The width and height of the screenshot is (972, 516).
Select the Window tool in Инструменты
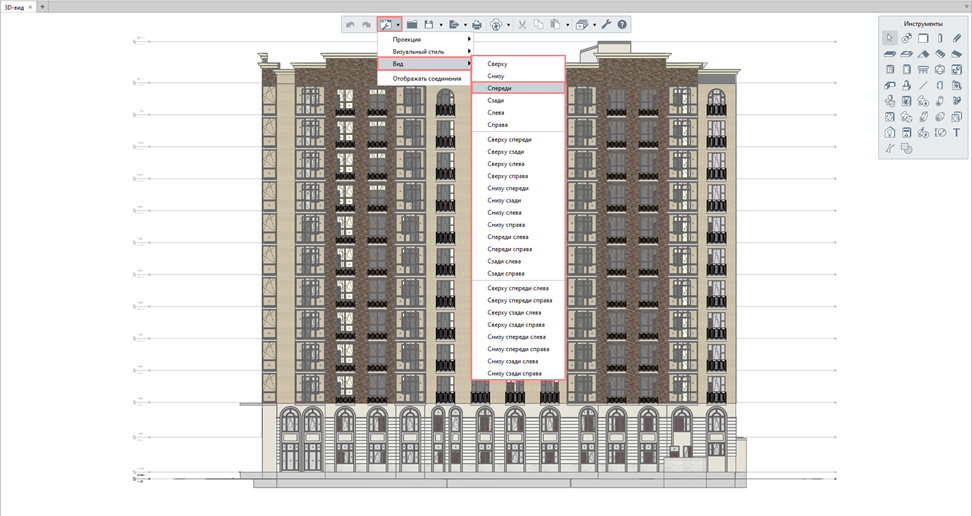point(890,69)
